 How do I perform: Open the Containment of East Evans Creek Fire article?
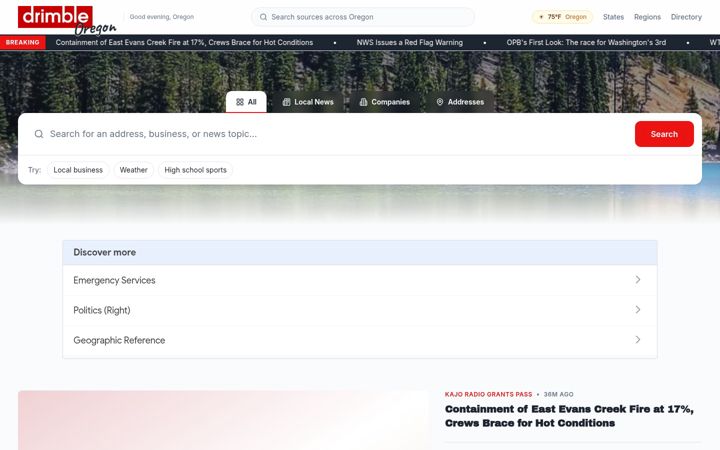[569, 416]
